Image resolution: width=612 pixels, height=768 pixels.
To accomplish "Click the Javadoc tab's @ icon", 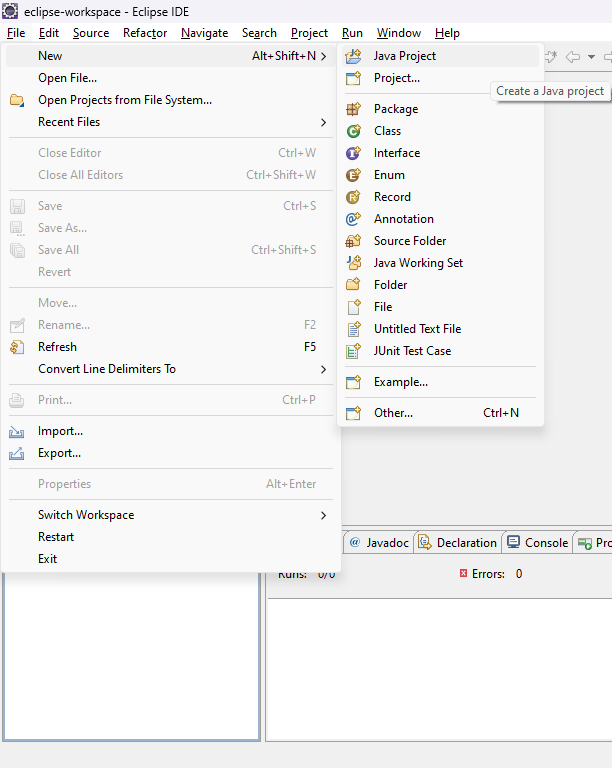I will (x=355, y=542).
